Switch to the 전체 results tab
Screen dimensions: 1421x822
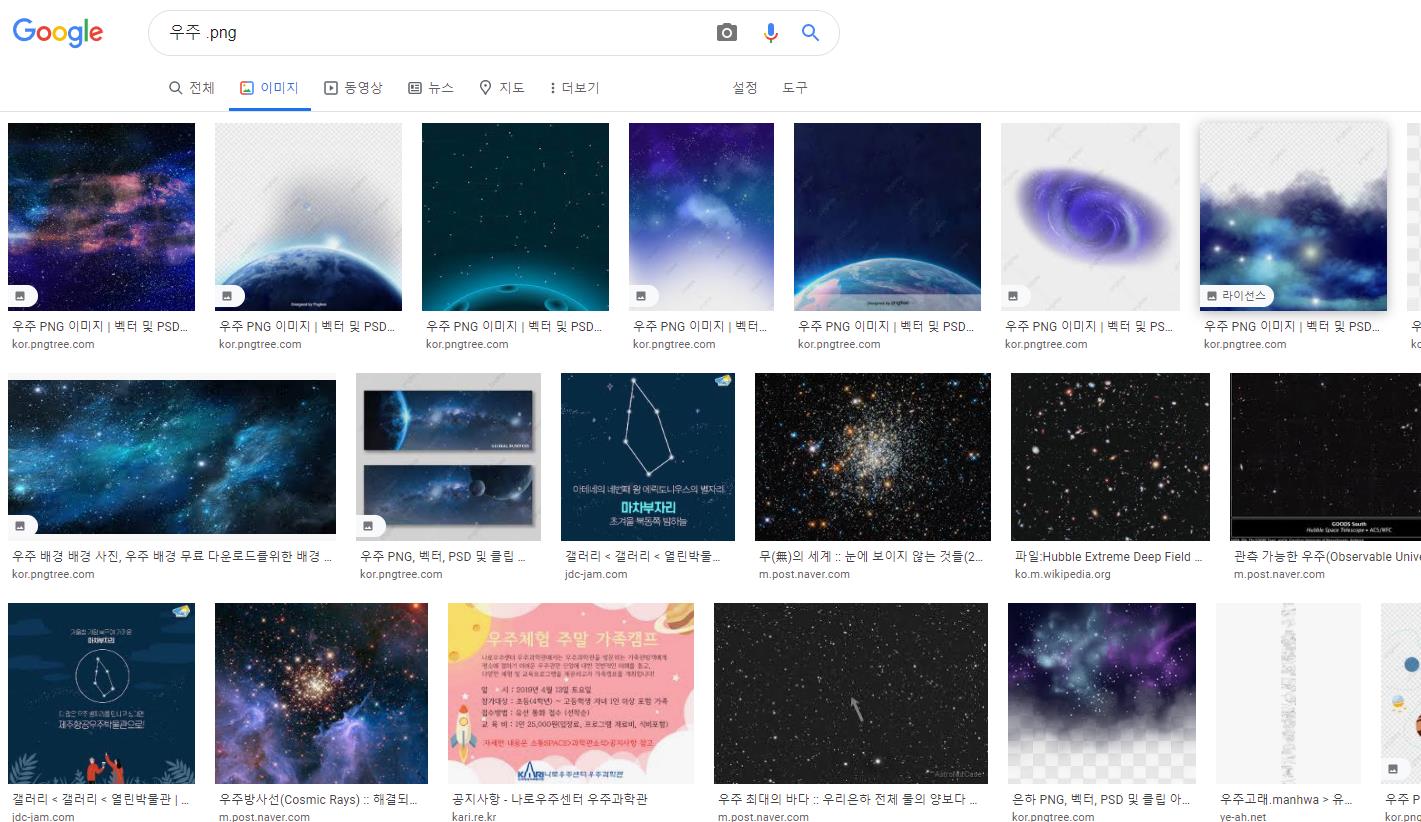pyautogui.click(x=192, y=88)
